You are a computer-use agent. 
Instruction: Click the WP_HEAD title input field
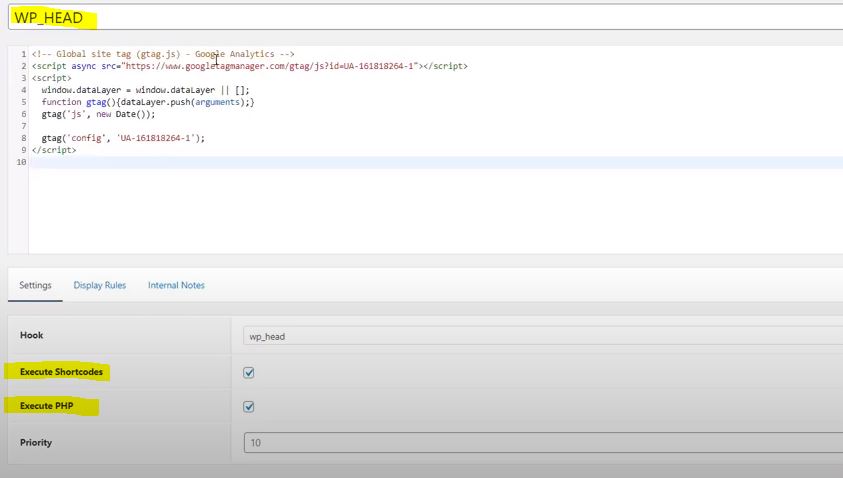pyautogui.click(x=425, y=17)
